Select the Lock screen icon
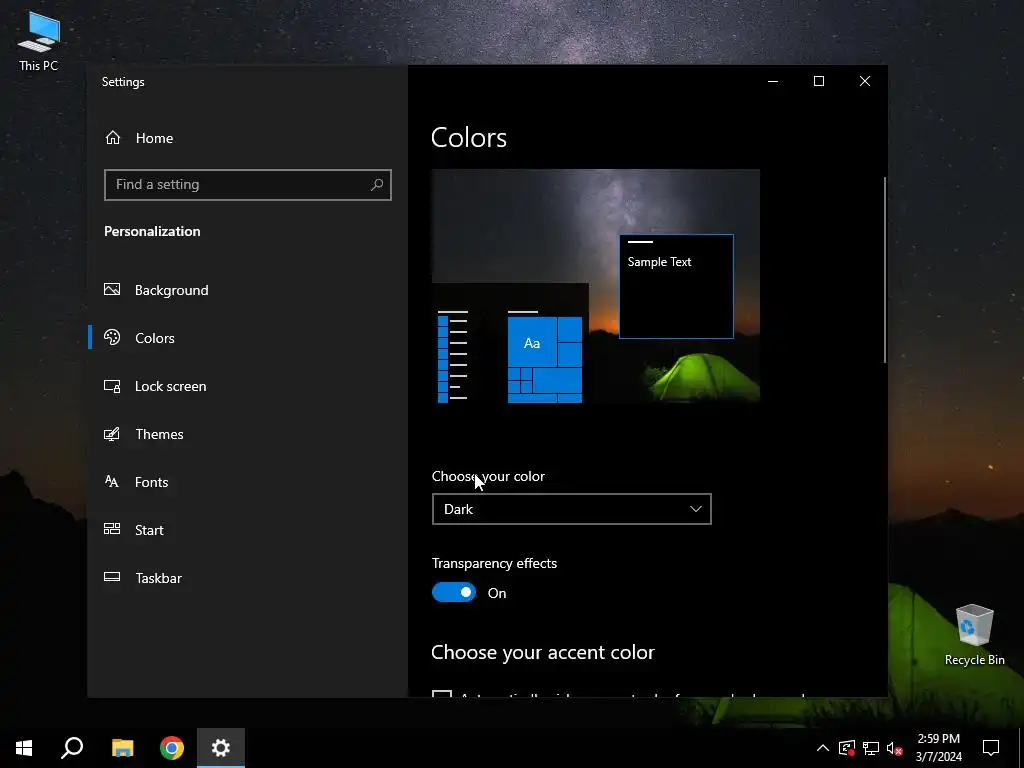This screenshot has width=1024, height=768. click(112, 386)
